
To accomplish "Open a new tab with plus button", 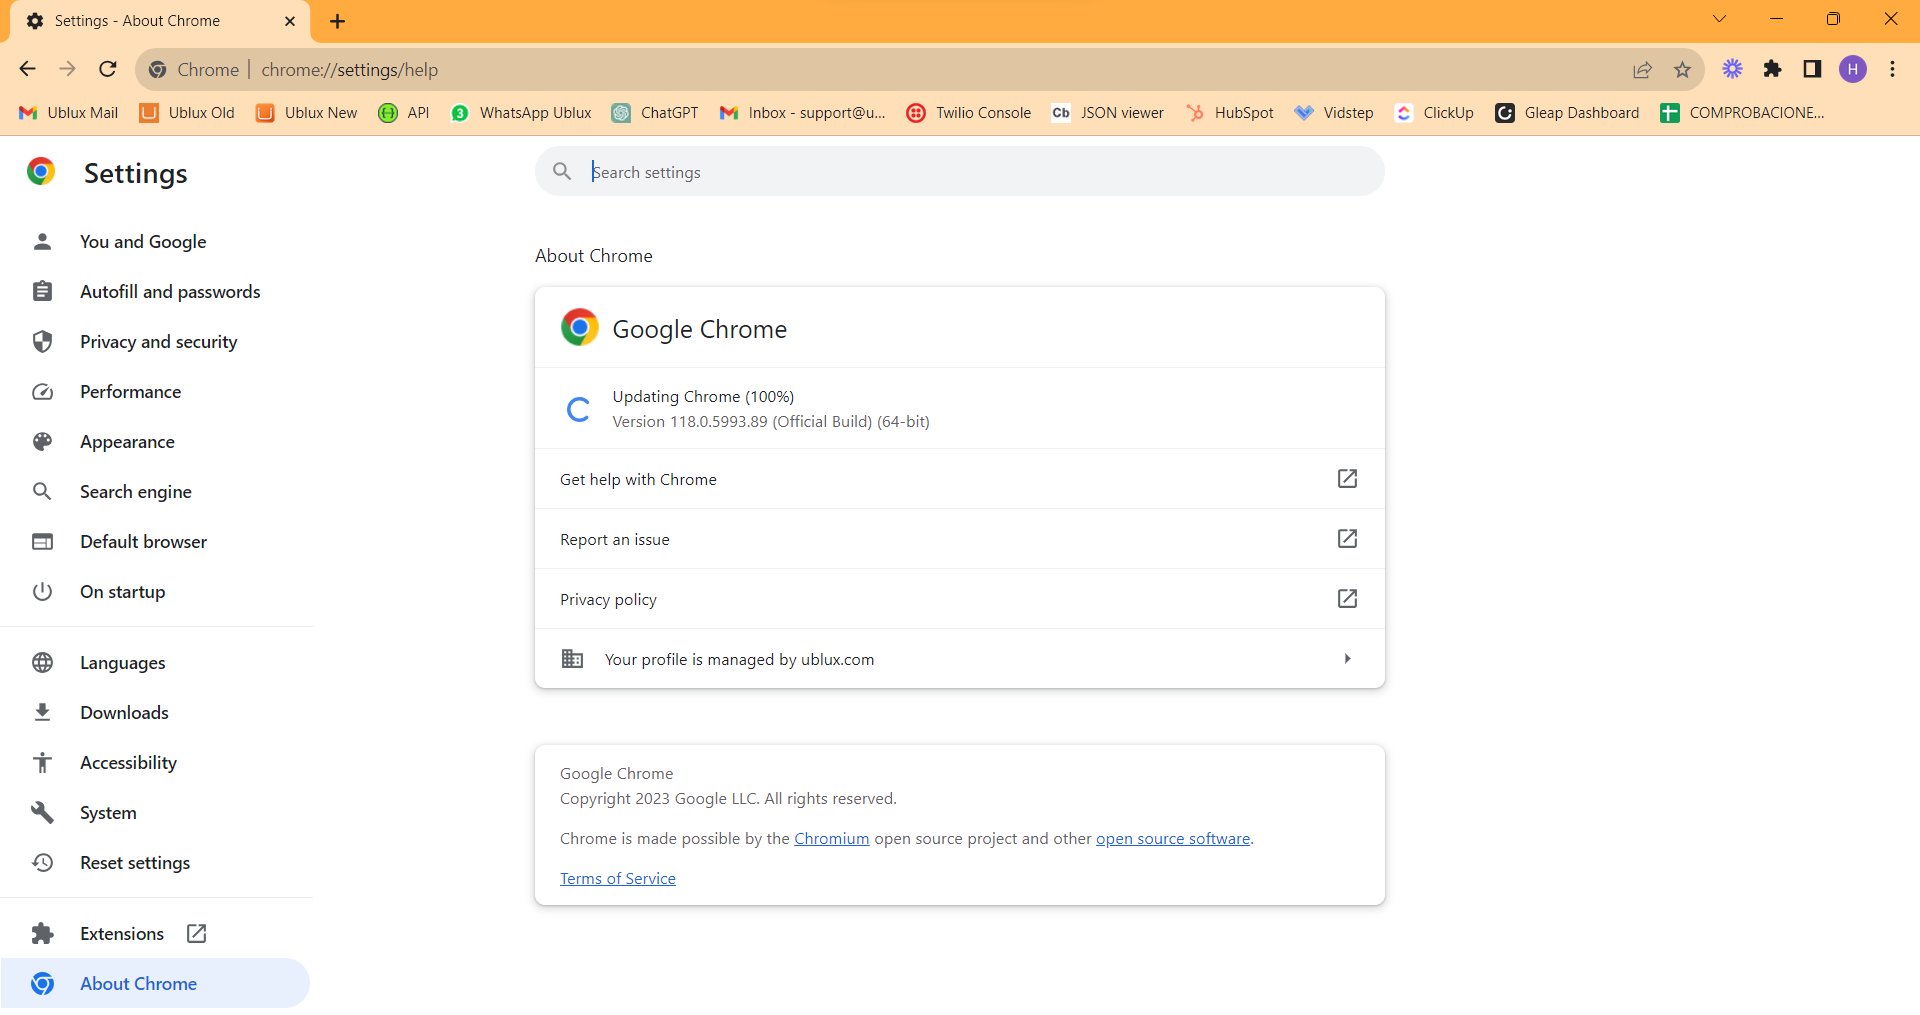I will 338,21.
